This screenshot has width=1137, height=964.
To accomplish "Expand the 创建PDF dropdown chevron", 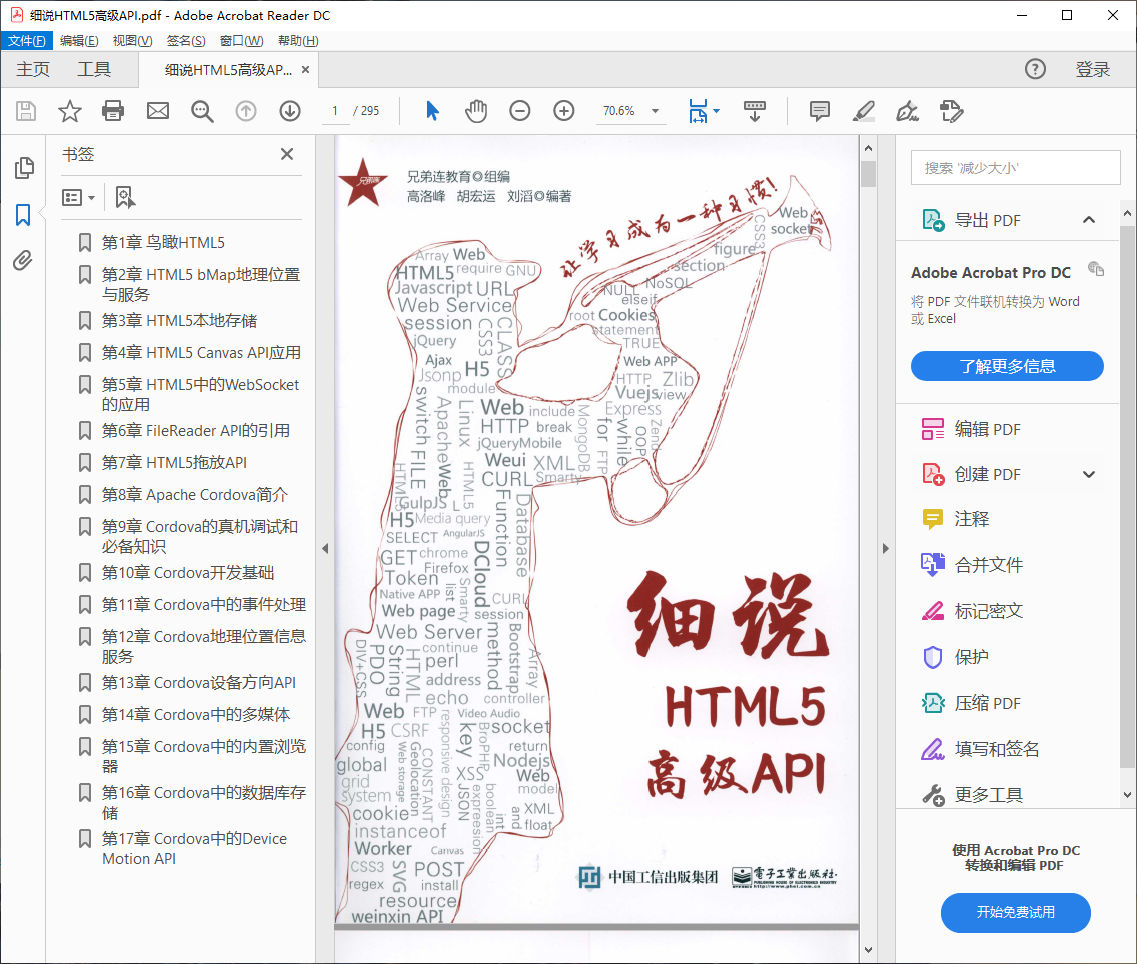I will [1089, 473].
